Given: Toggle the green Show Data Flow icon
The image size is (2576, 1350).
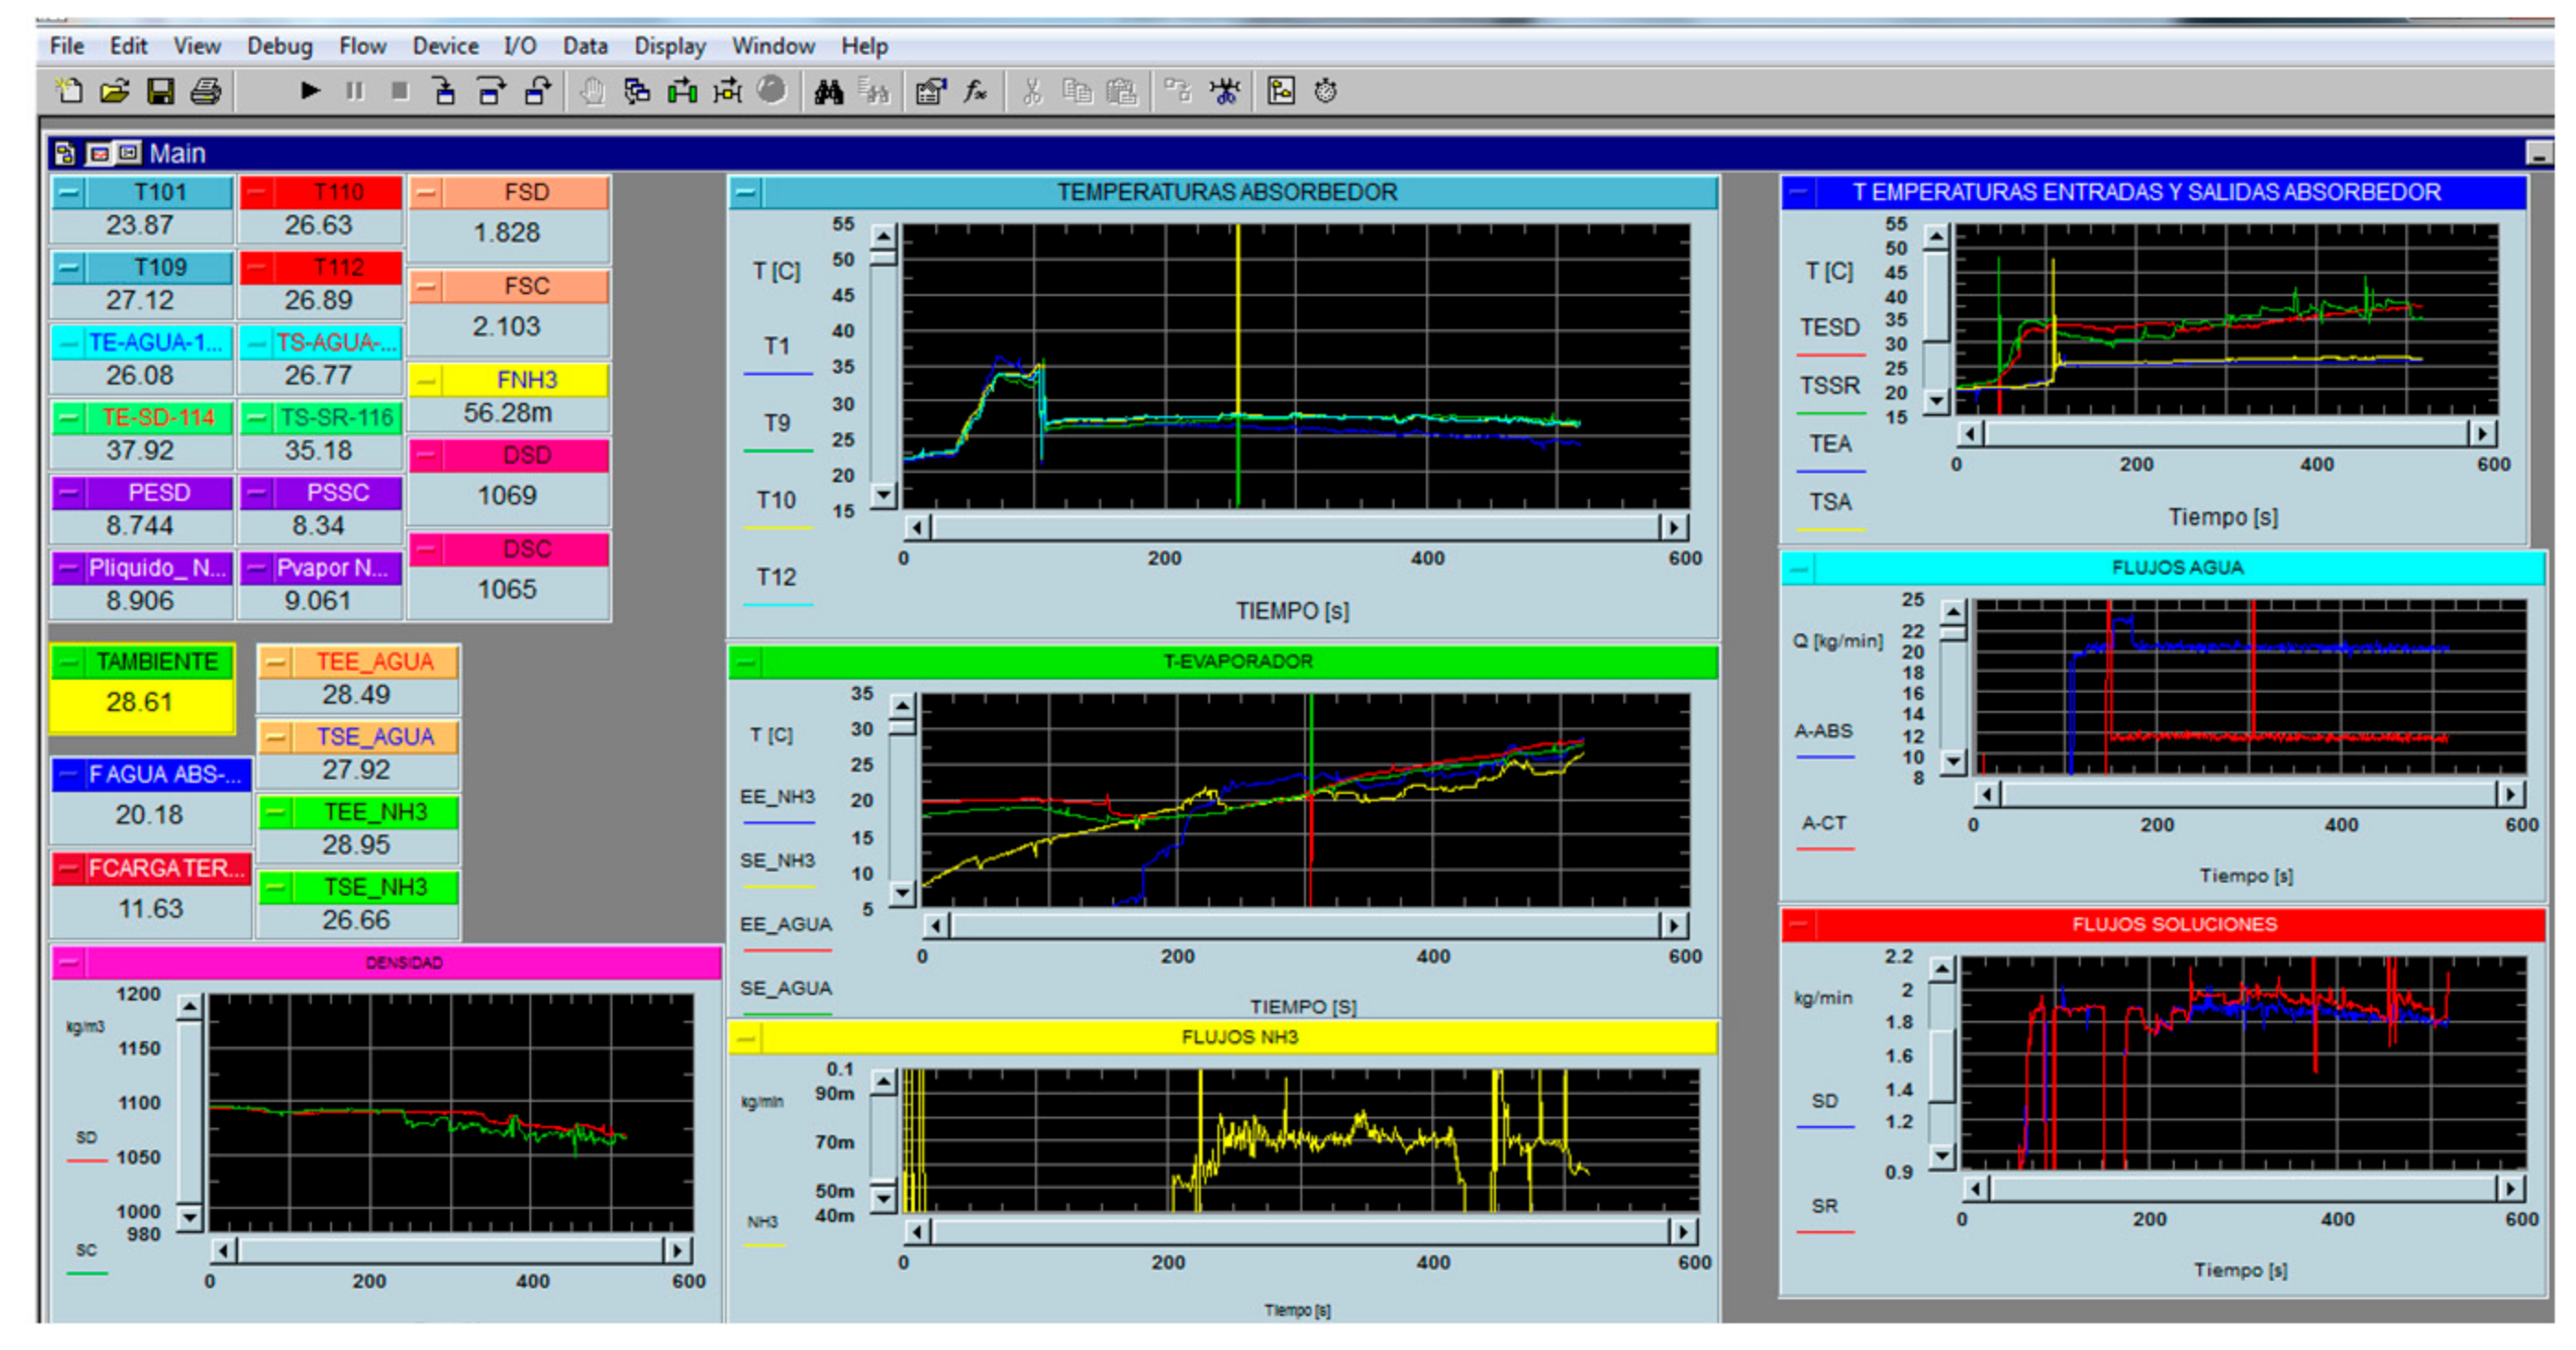Looking at the screenshot, I should click(682, 91).
